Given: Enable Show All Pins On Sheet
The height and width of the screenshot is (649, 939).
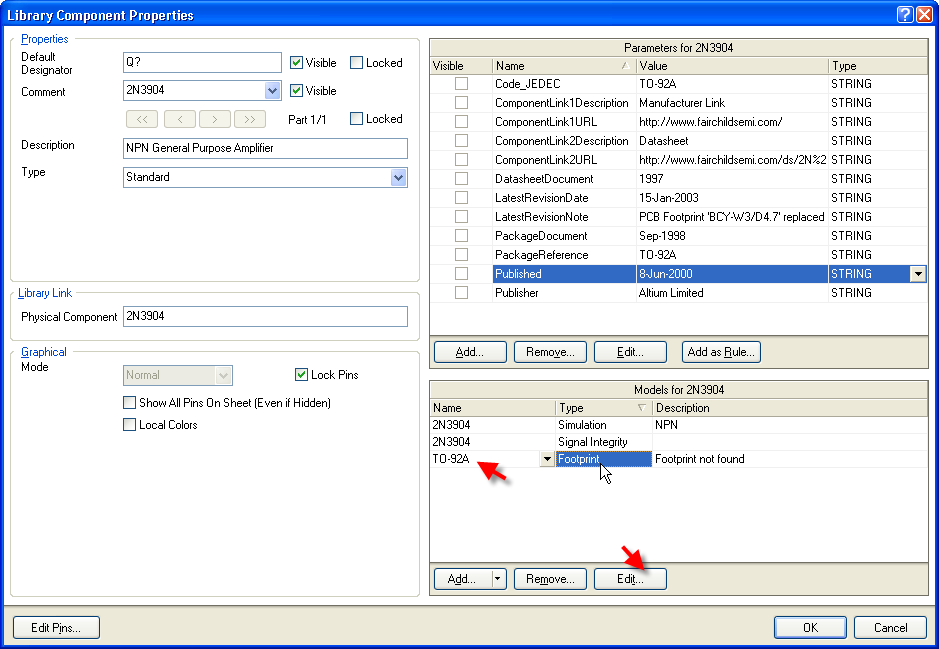Looking at the screenshot, I should (x=129, y=403).
